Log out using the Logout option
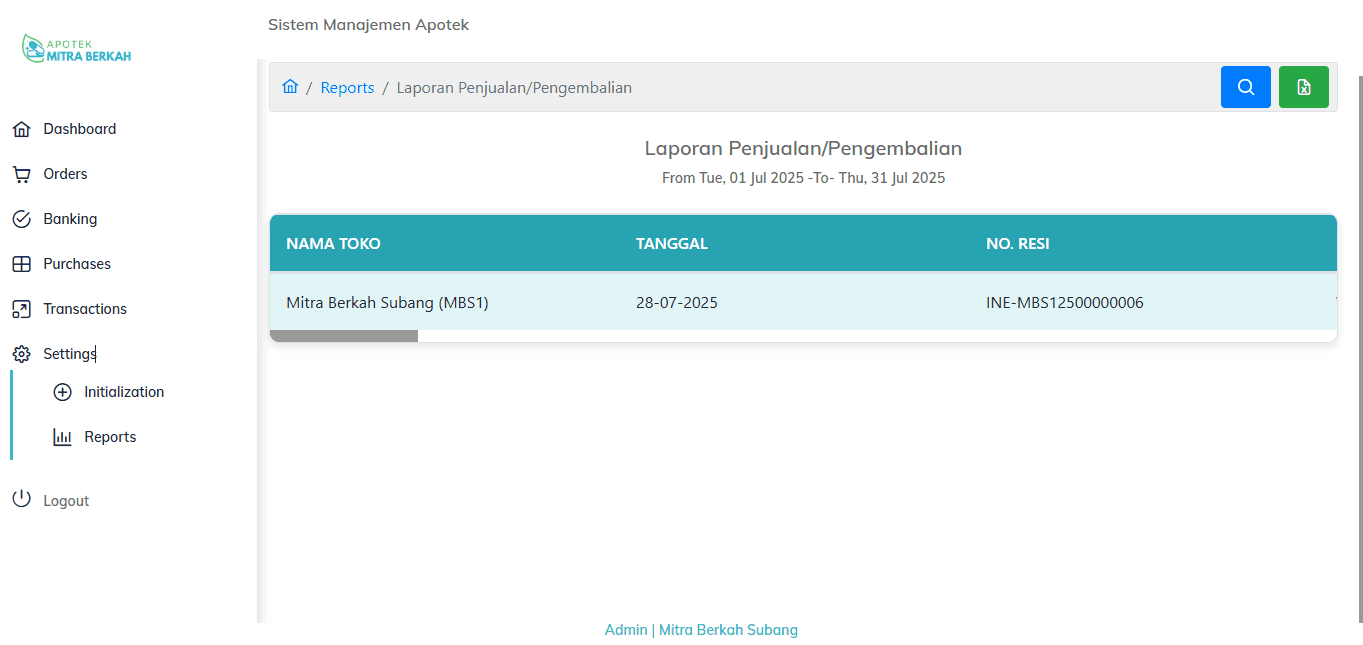The image size is (1363, 645). (x=66, y=501)
